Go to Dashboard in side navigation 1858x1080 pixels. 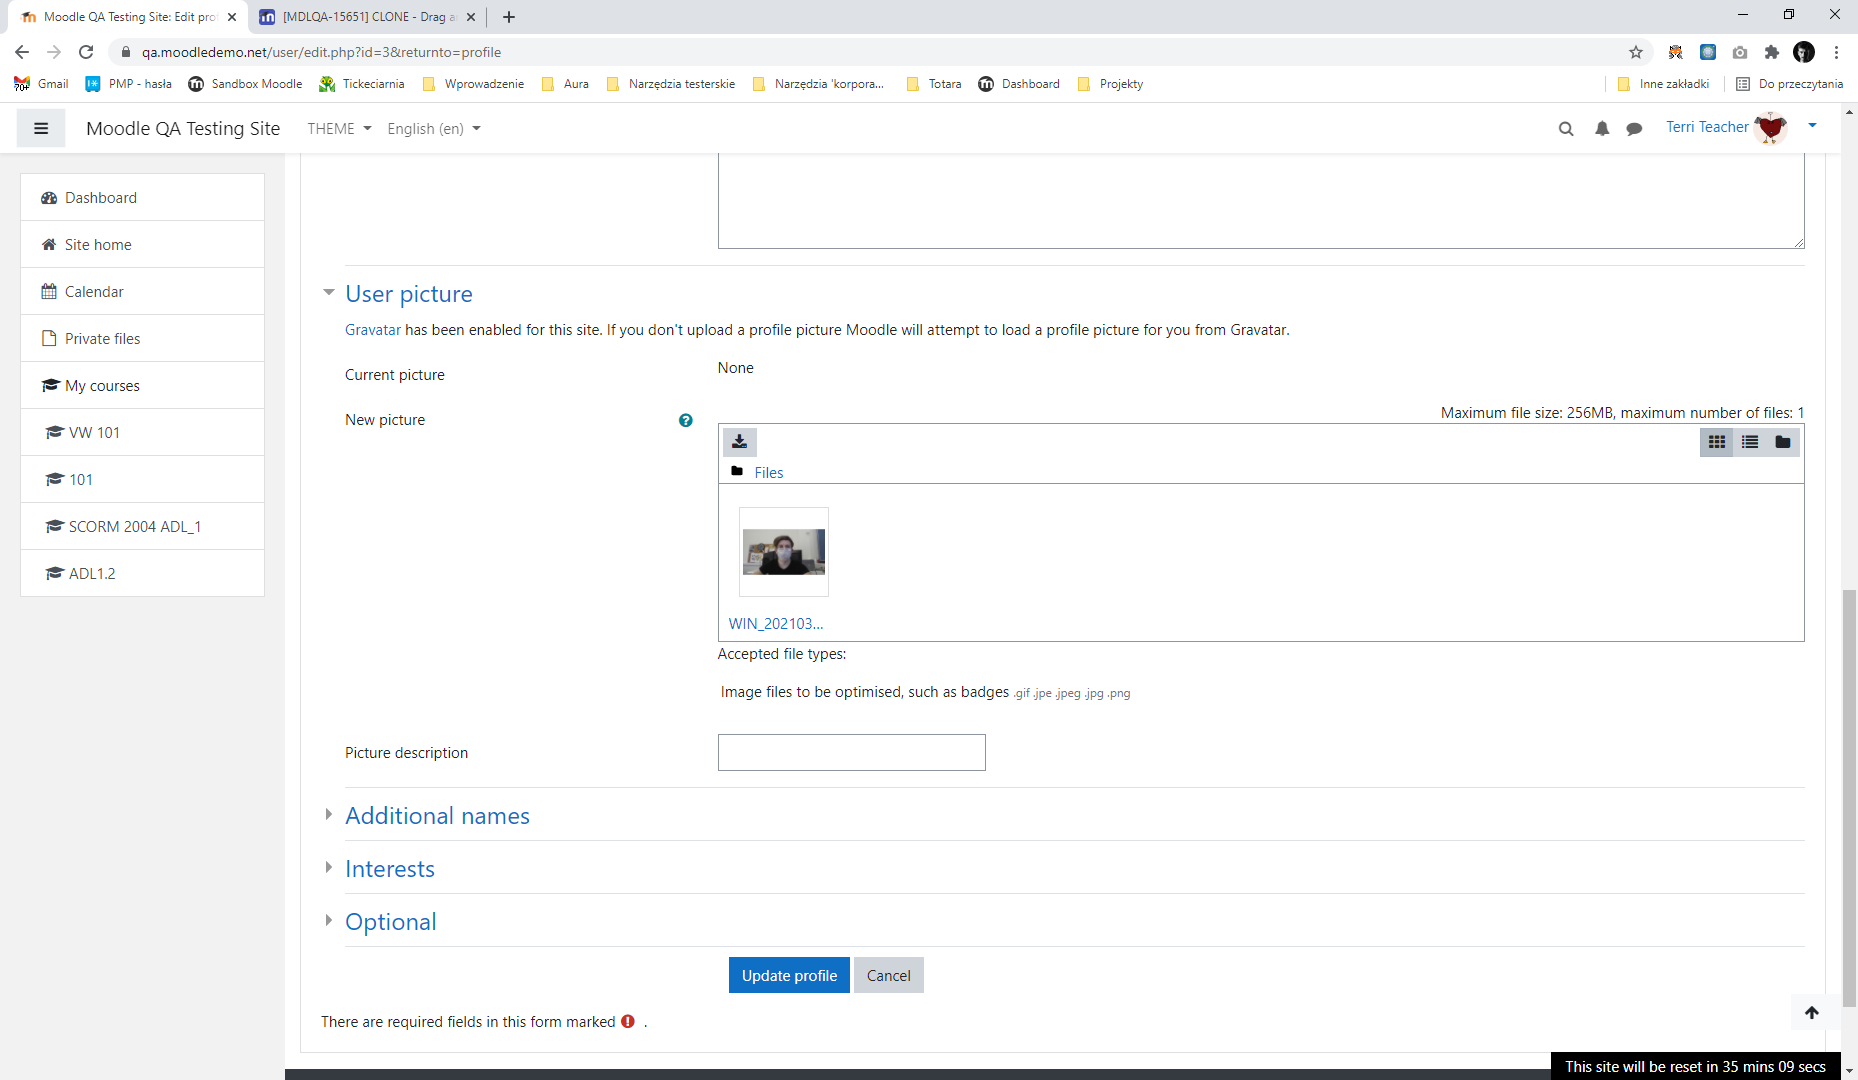point(142,197)
